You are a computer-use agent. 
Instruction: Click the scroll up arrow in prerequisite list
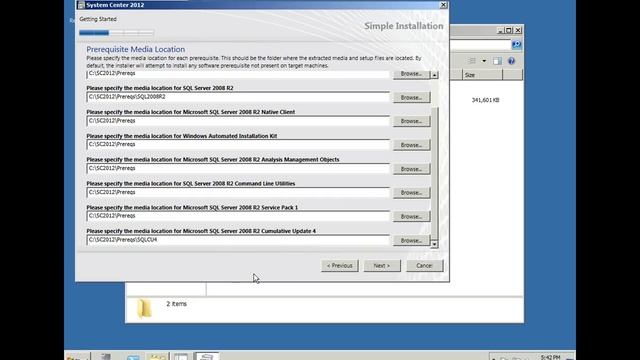pos(434,75)
